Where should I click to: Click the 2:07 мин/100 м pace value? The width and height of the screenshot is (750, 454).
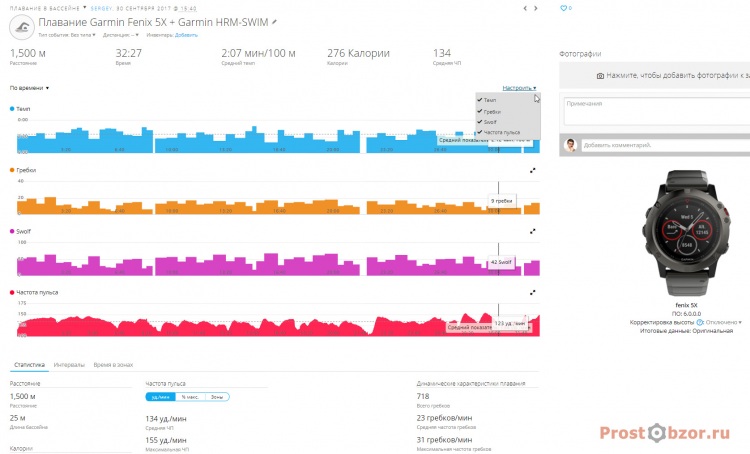[x=258, y=54]
